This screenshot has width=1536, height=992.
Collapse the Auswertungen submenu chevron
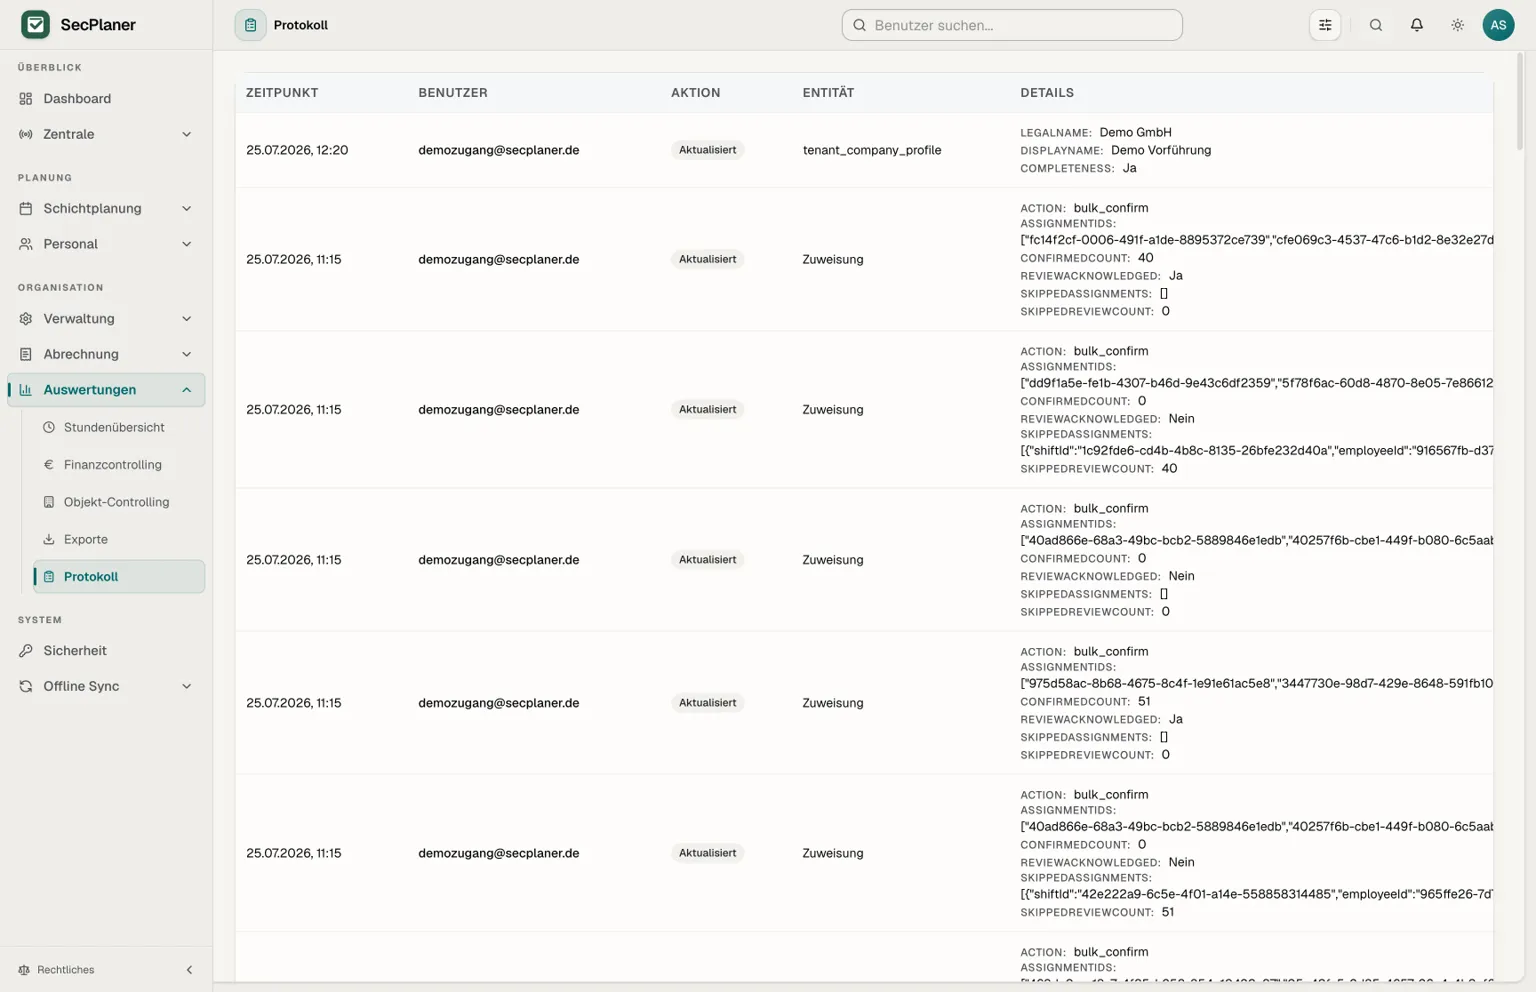point(187,390)
